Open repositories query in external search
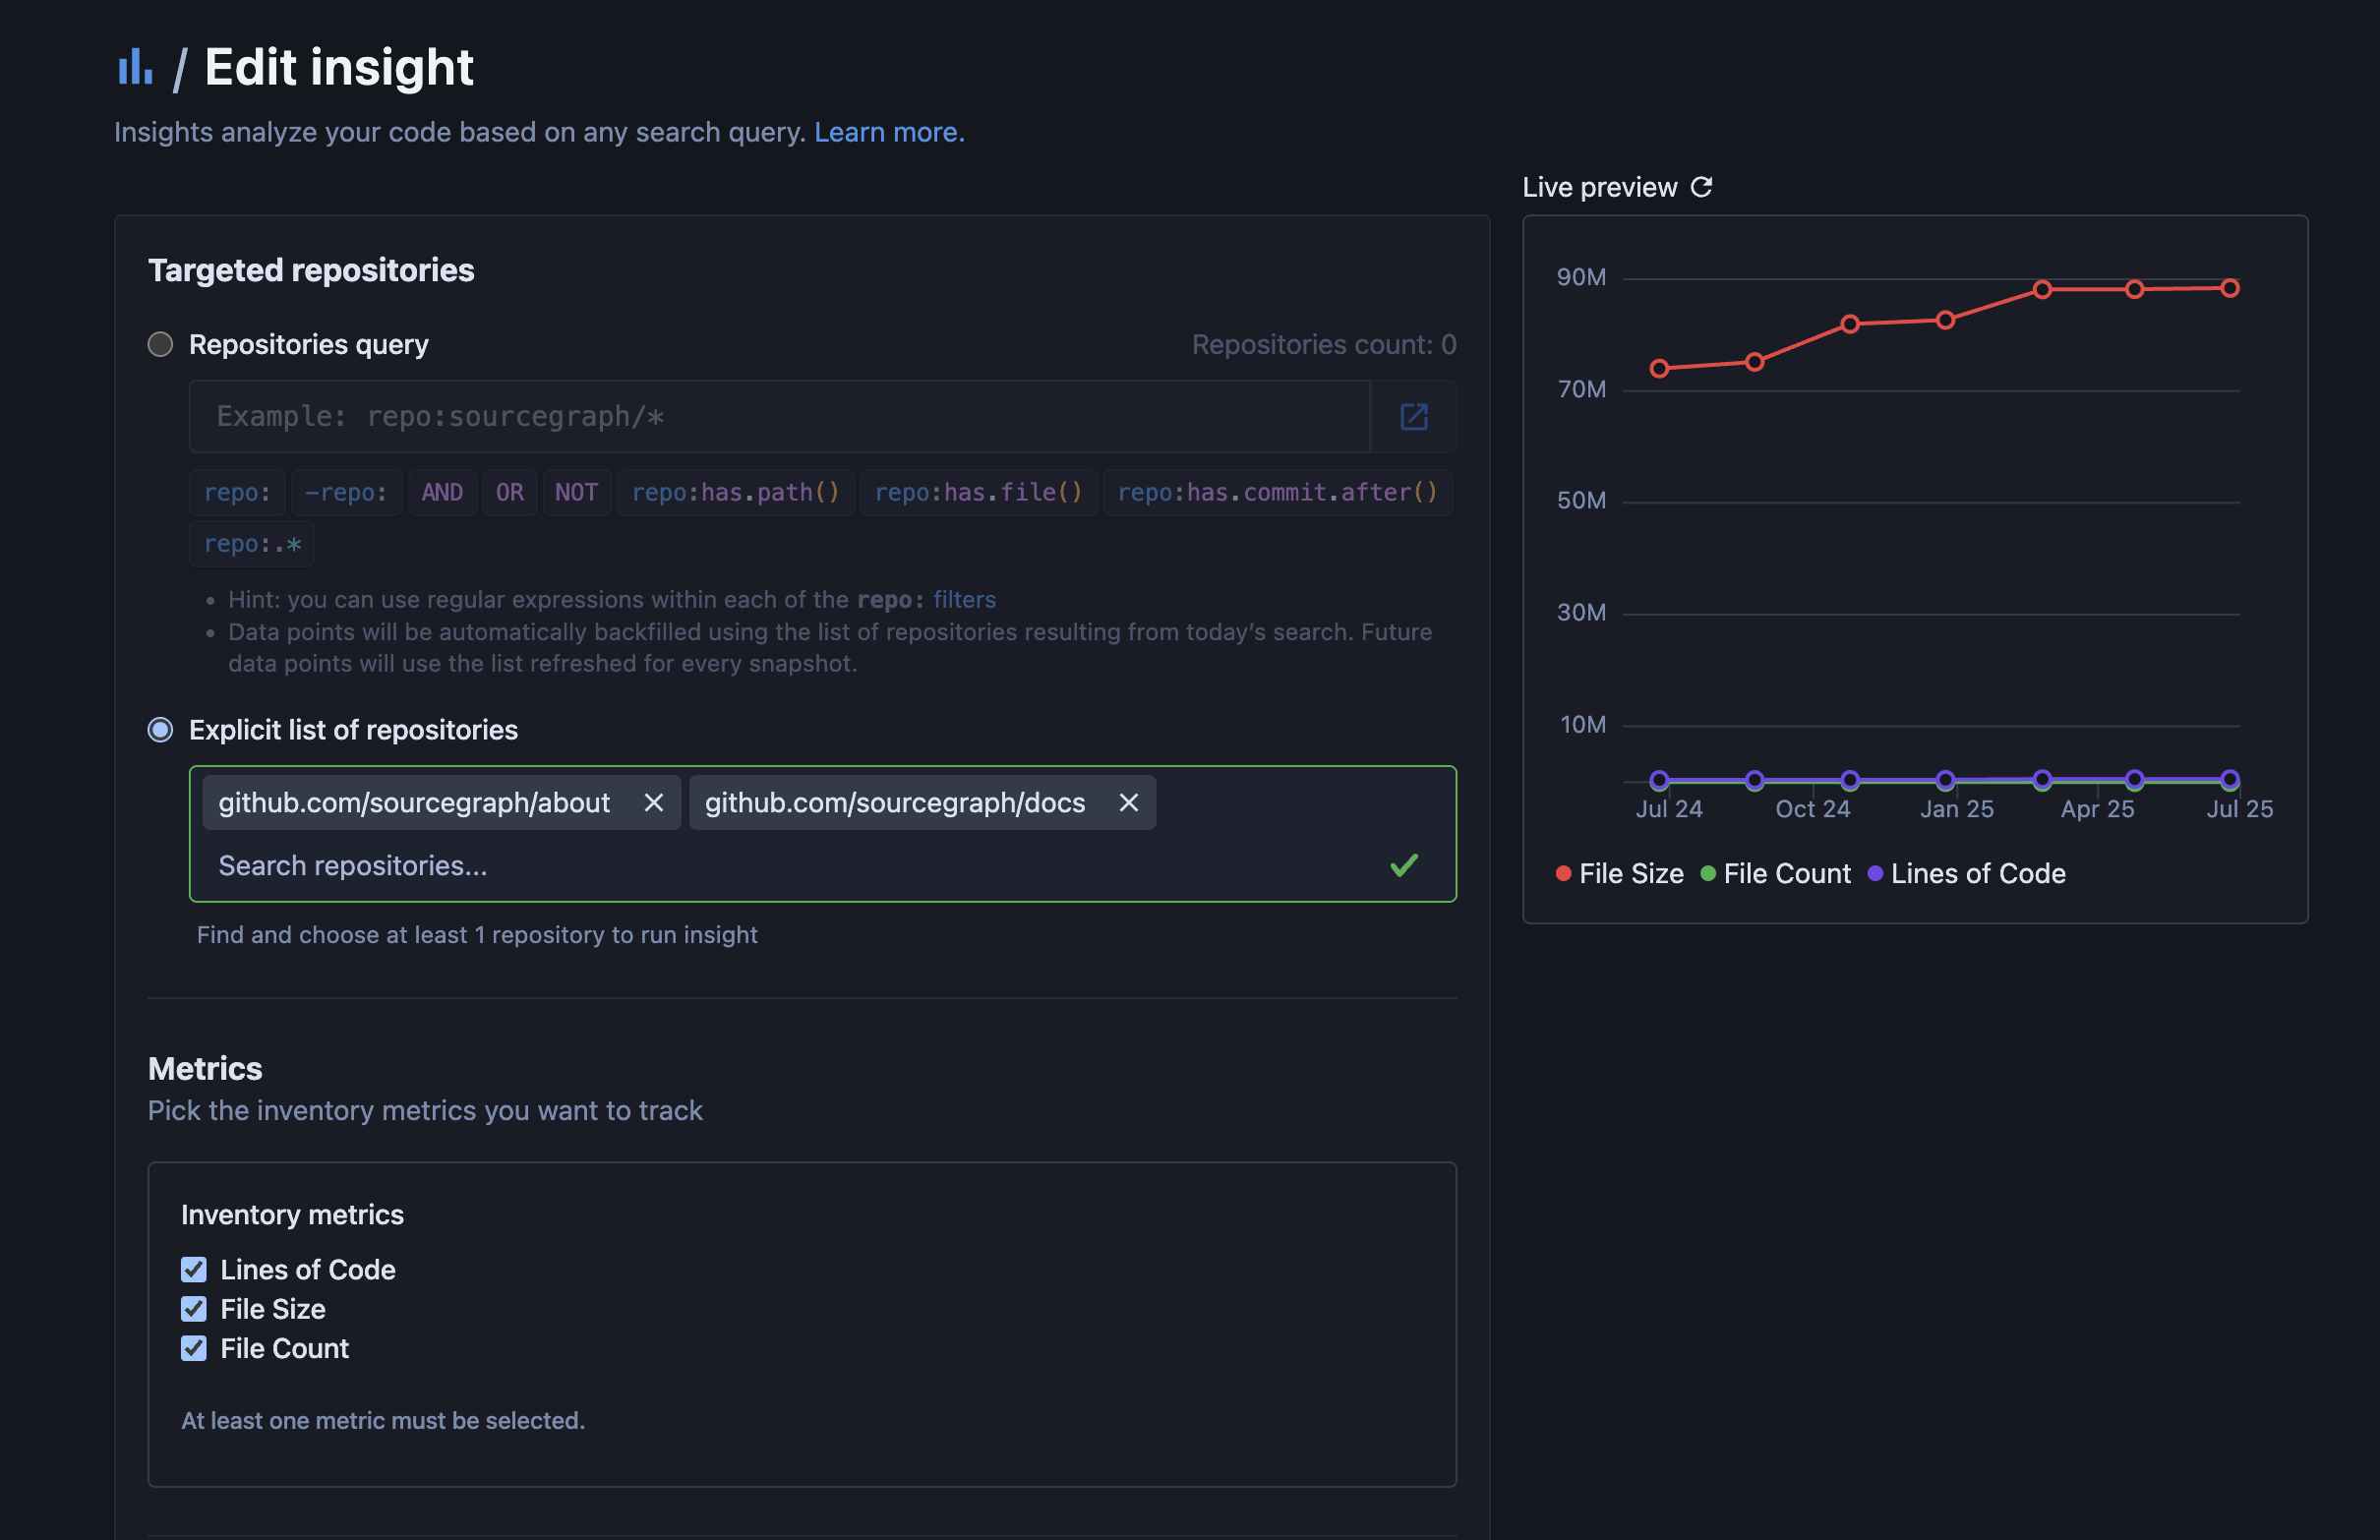Image resolution: width=2380 pixels, height=1540 pixels. pyautogui.click(x=1413, y=417)
